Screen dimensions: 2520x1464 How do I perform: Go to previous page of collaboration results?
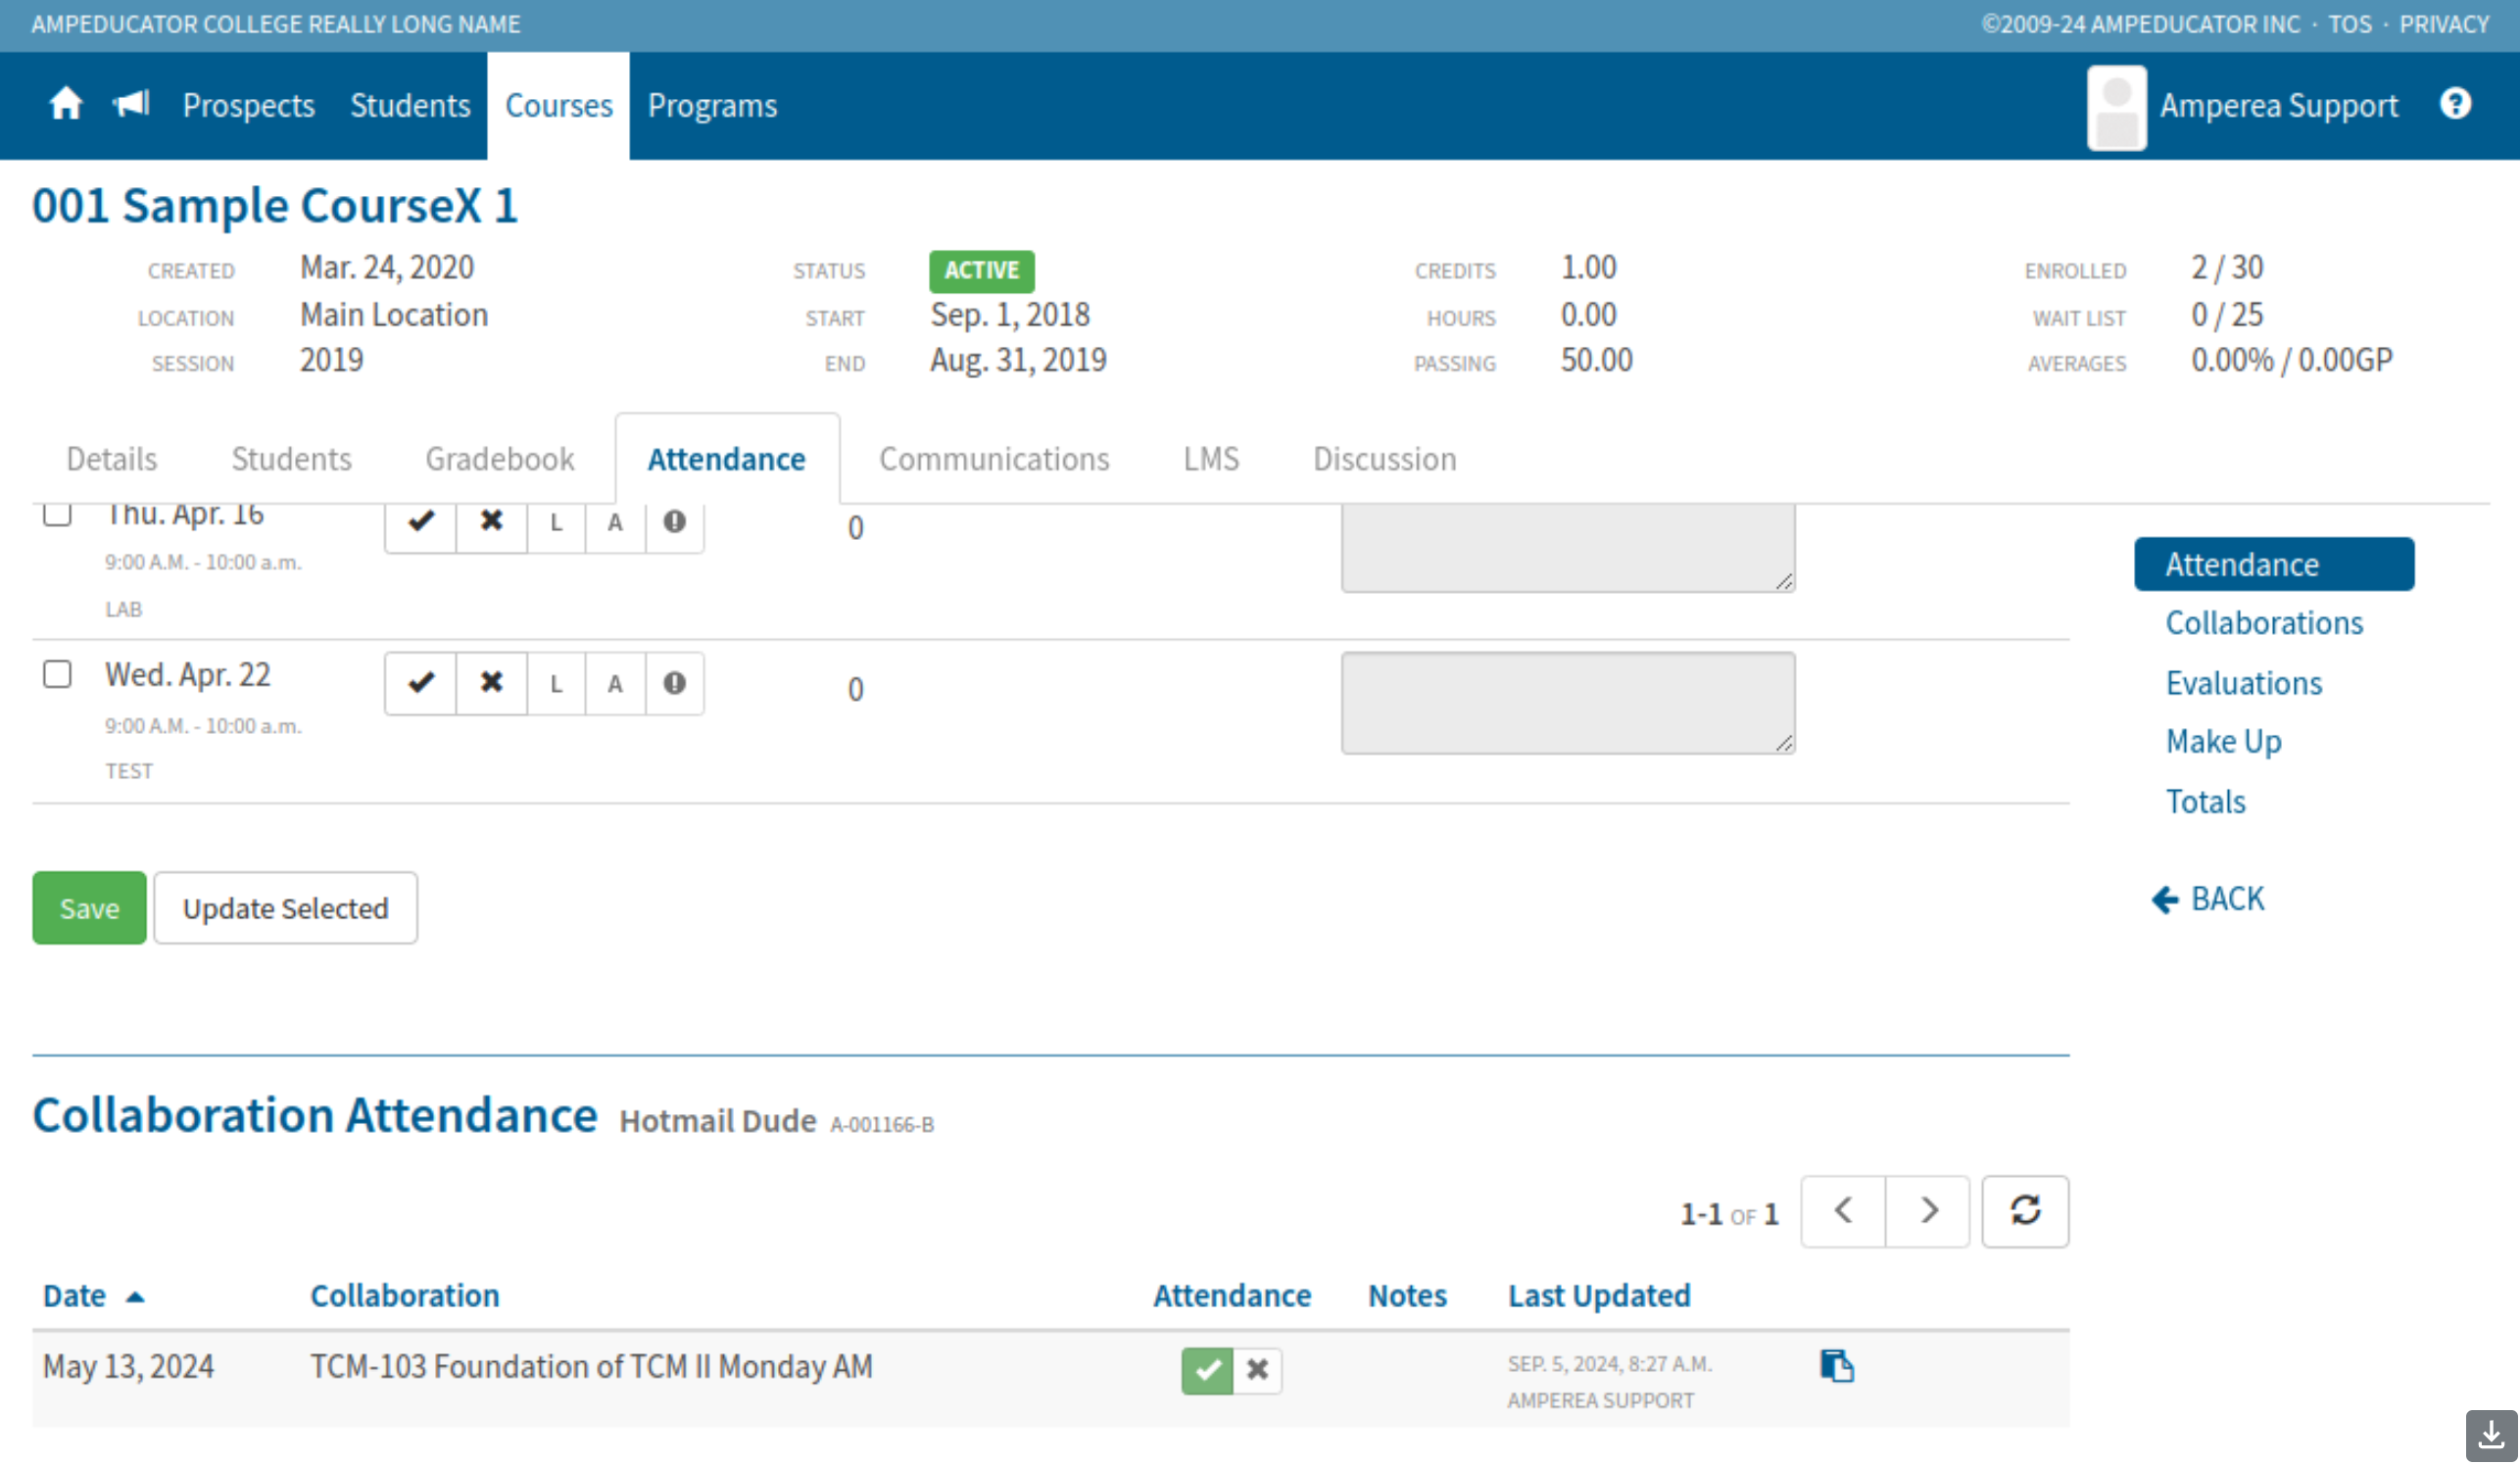(x=1843, y=1211)
